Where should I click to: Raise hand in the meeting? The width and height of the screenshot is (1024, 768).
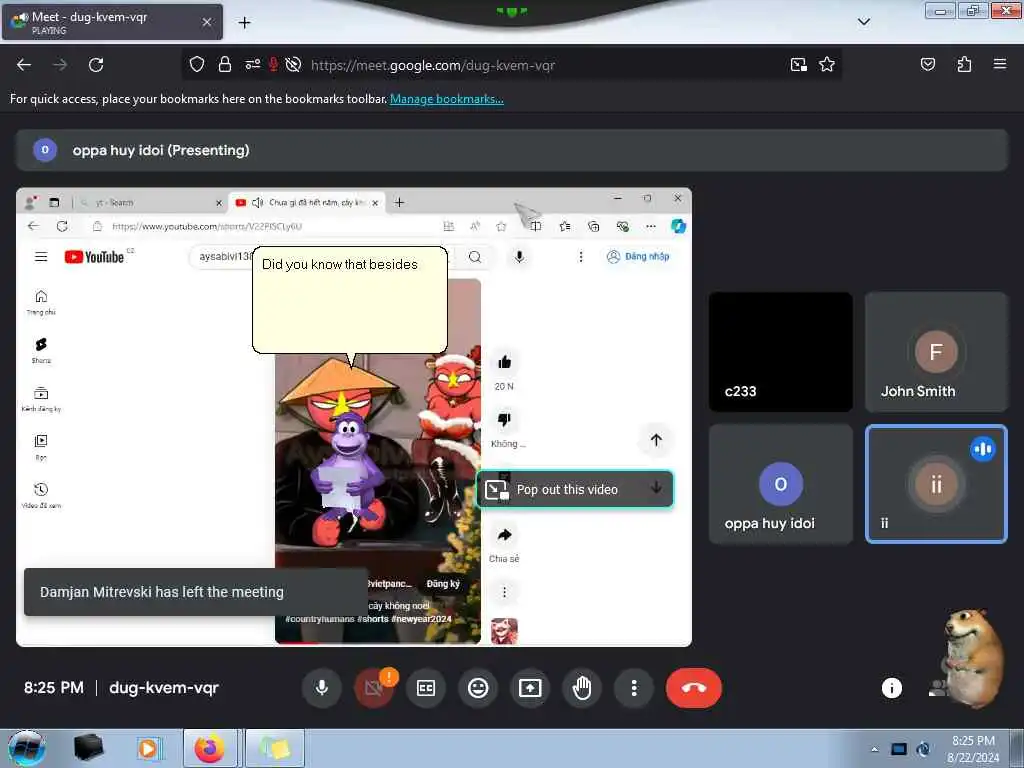coord(582,688)
